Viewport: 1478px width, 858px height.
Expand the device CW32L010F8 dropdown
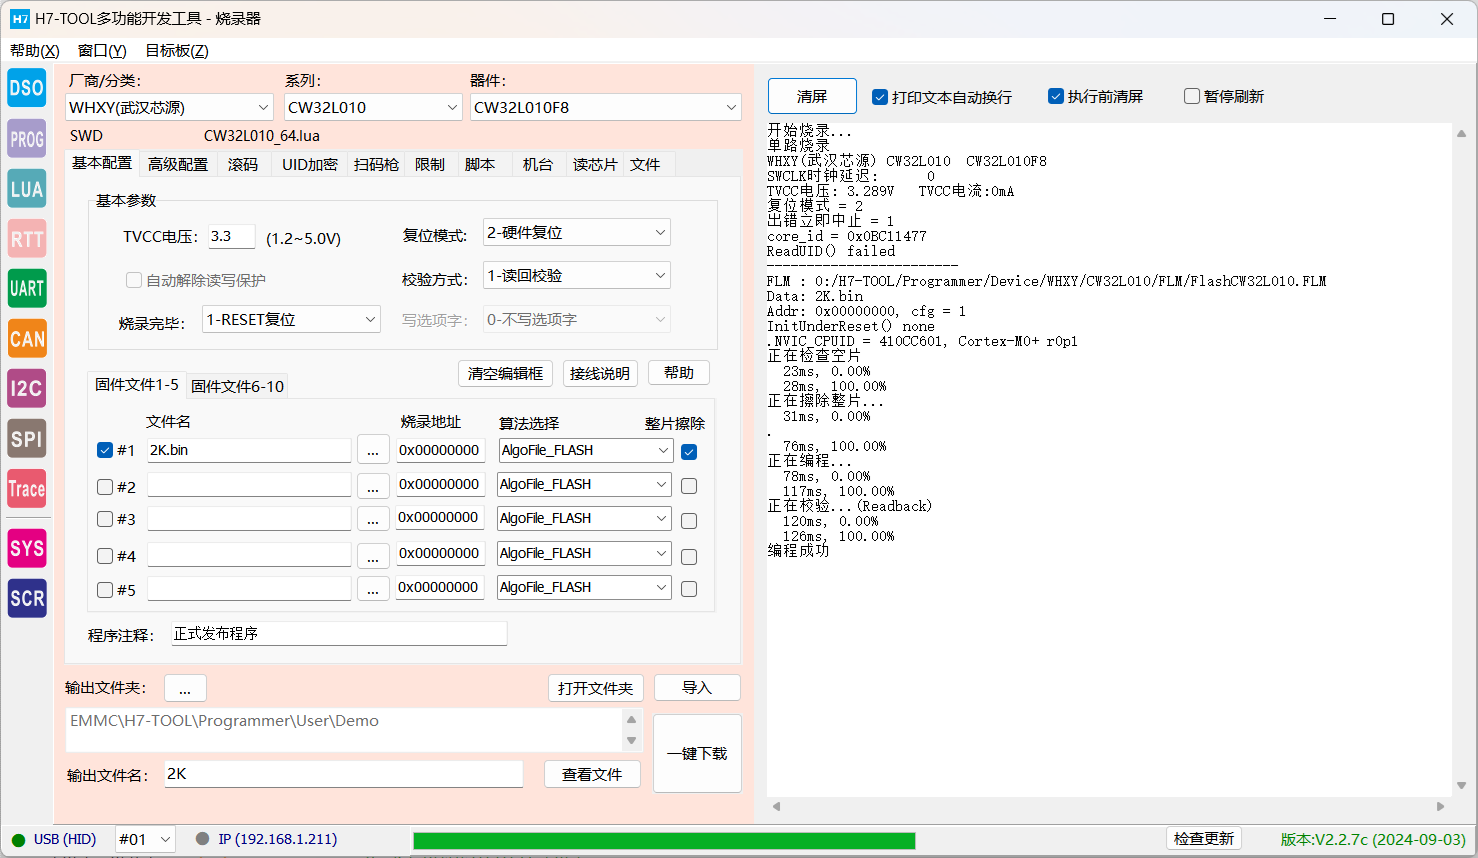point(605,107)
